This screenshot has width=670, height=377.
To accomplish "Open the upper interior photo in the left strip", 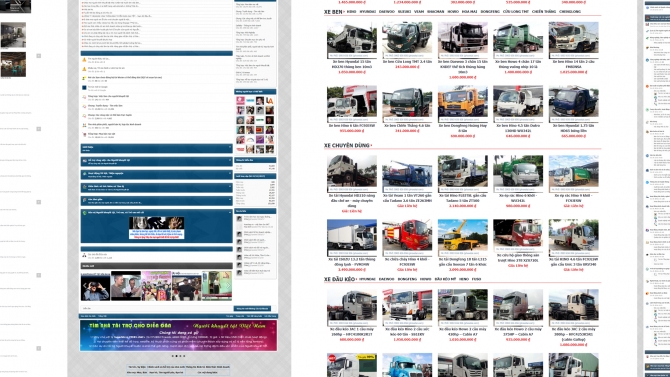I will (13, 35).
